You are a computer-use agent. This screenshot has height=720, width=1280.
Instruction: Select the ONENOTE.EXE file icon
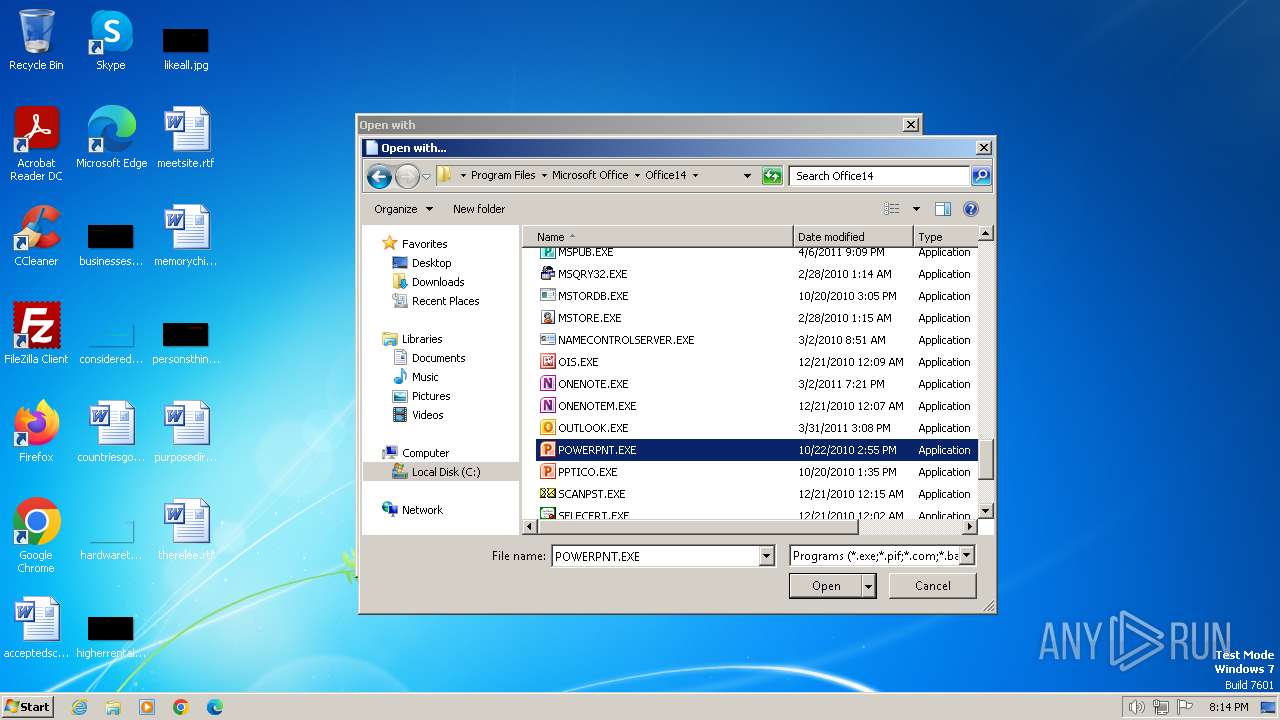click(x=547, y=384)
